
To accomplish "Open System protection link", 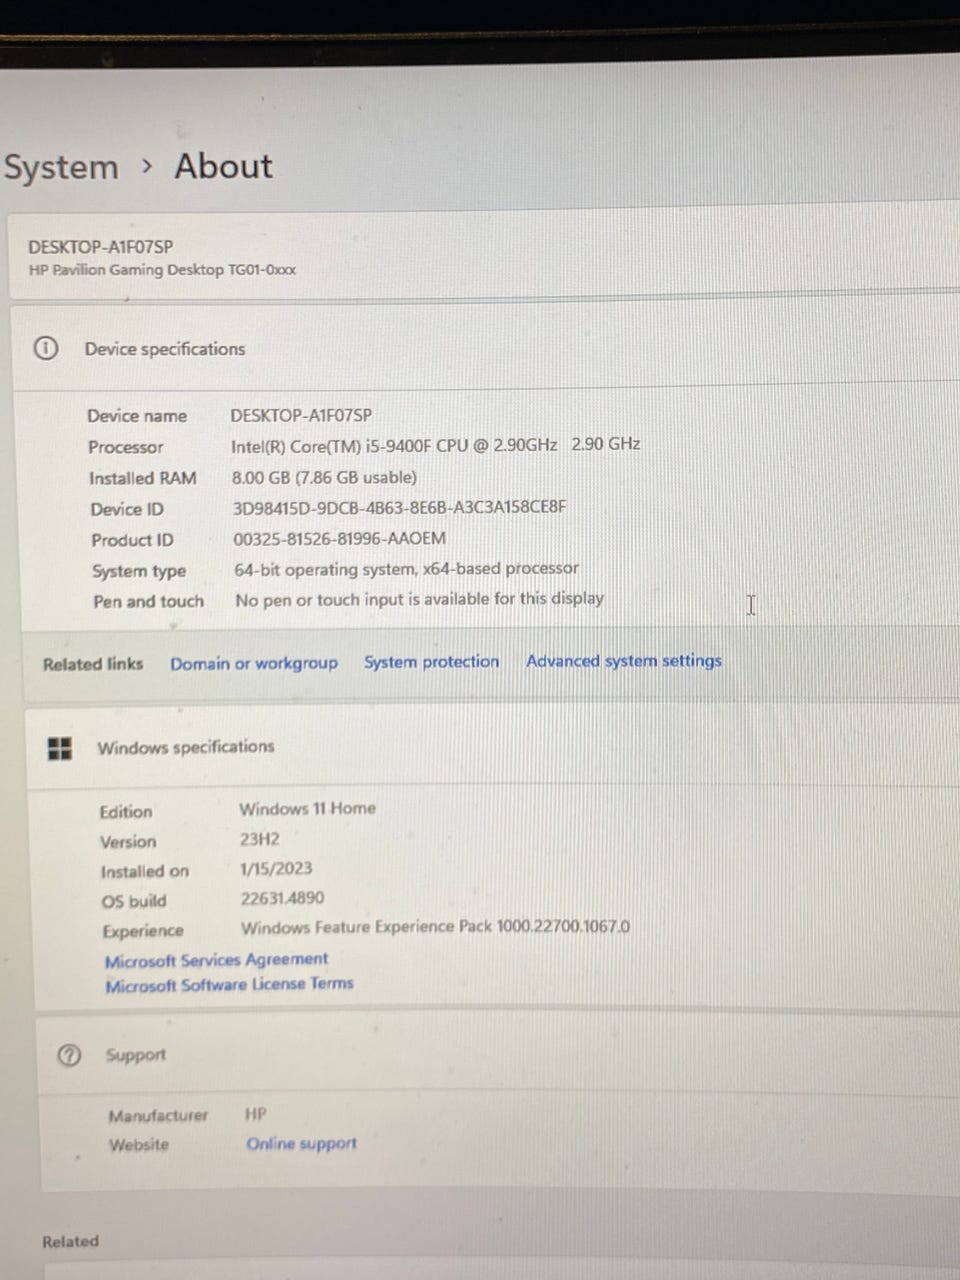I will pyautogui.click(x=431, y=662).
